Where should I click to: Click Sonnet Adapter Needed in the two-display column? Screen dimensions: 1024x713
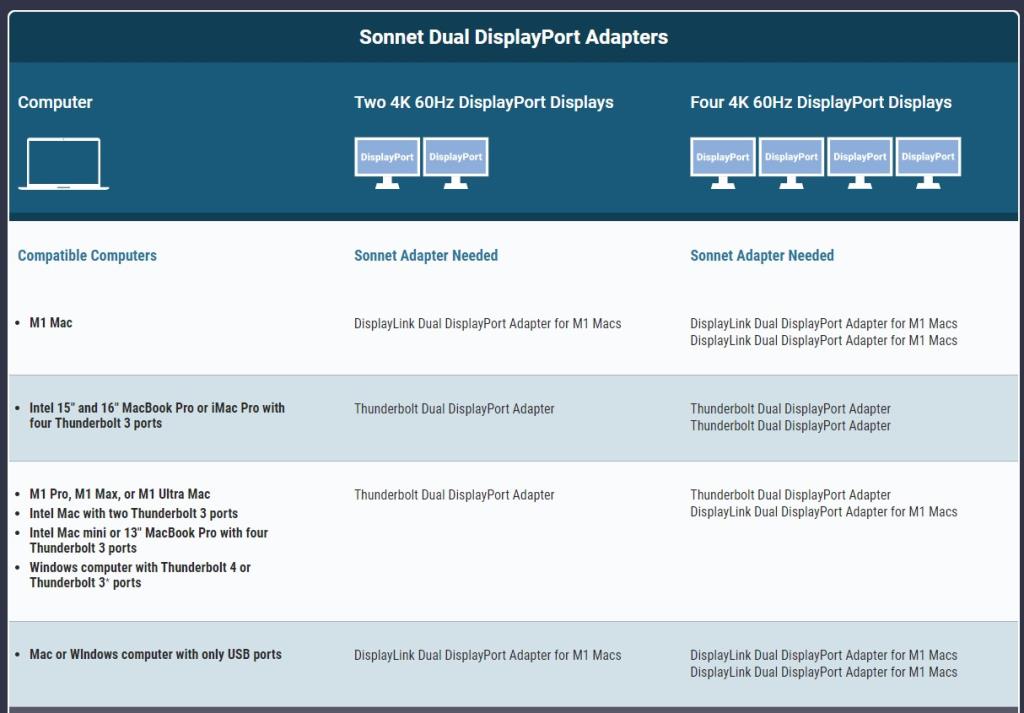pos(425,255)
